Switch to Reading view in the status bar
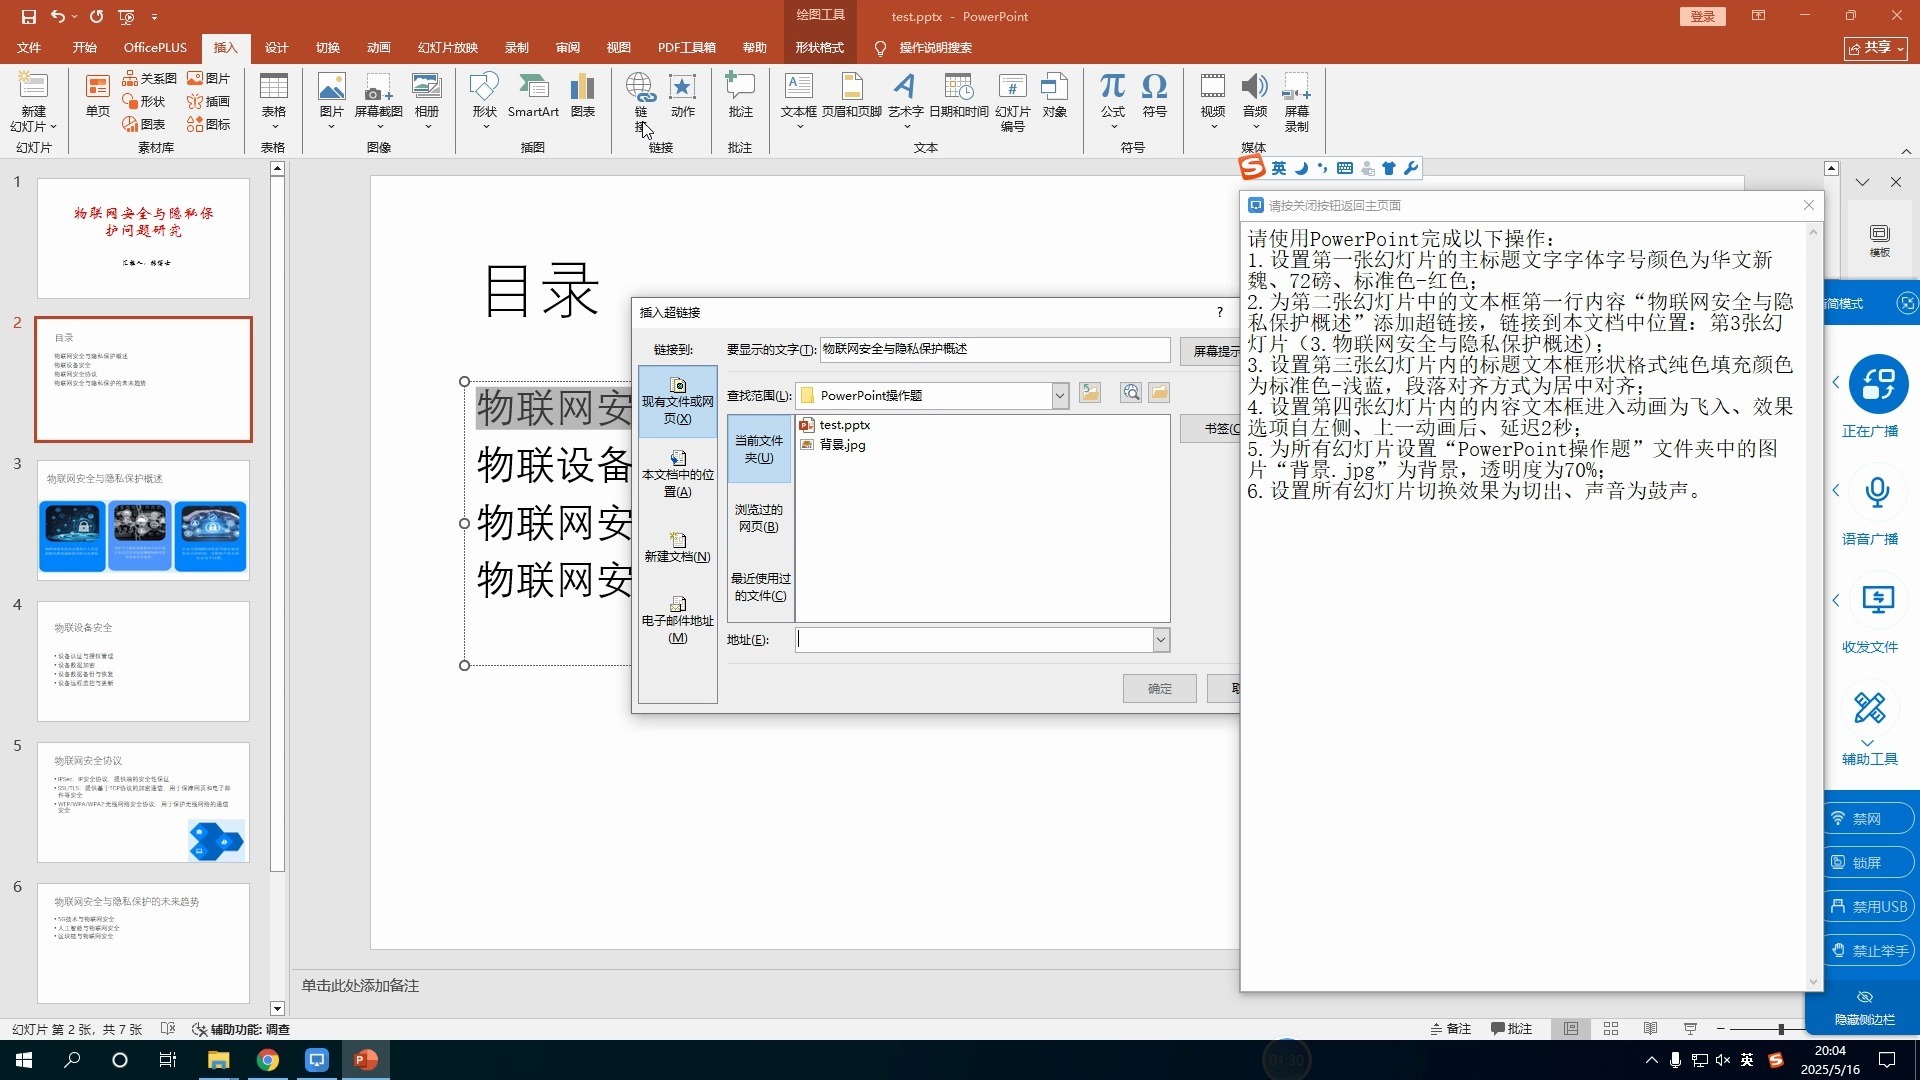1920x1080 pixels. 1650,1029
